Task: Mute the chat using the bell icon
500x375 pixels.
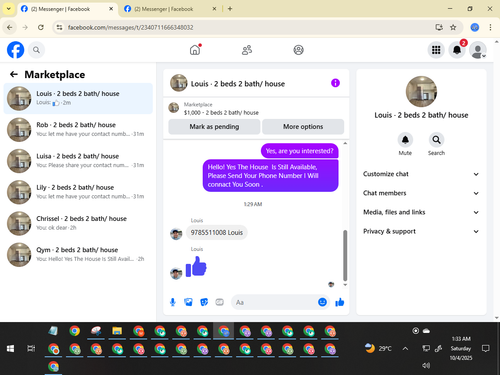Action: click(405, 140)
